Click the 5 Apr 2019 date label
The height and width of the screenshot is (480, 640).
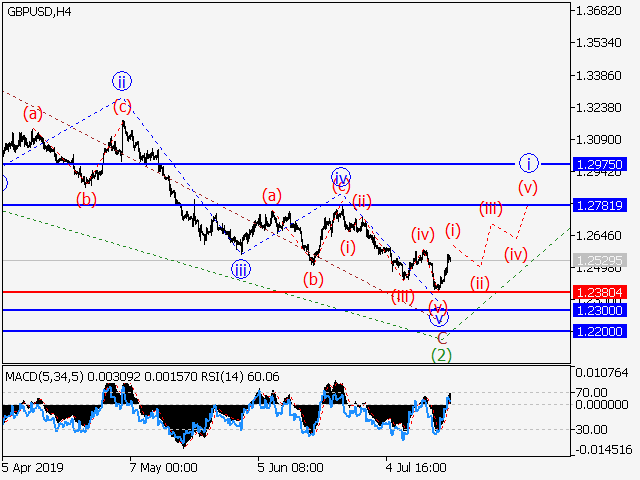33,467
